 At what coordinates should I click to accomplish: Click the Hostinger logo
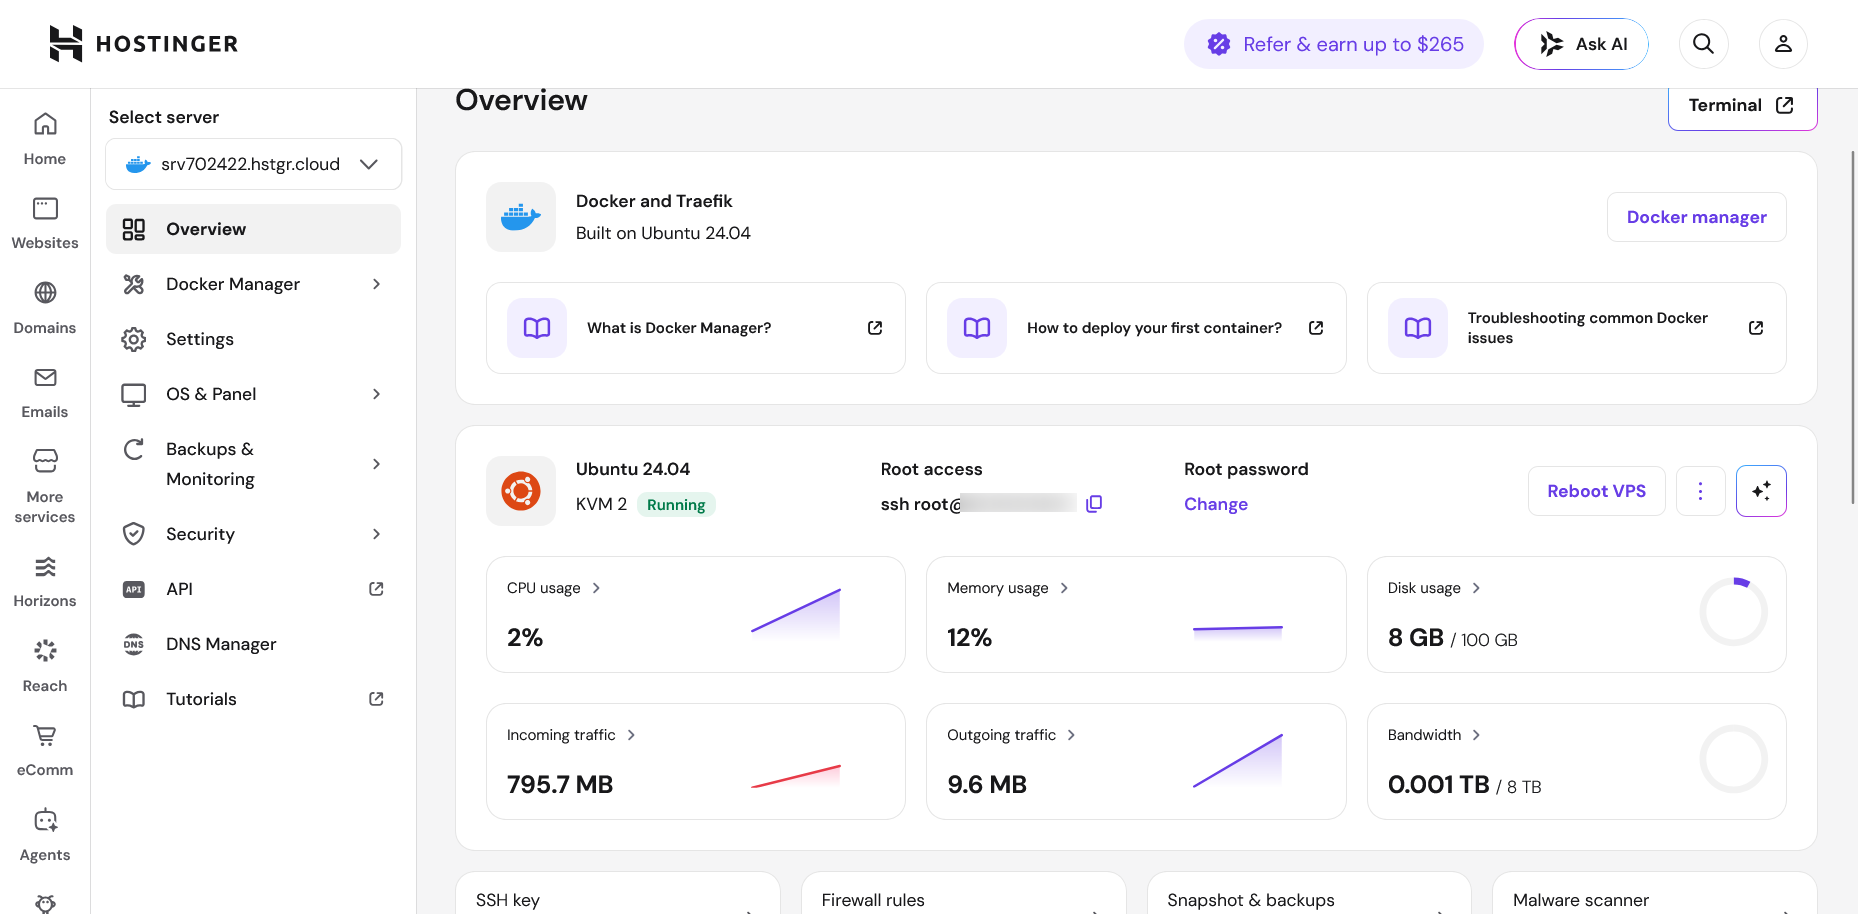click(144, 44)
